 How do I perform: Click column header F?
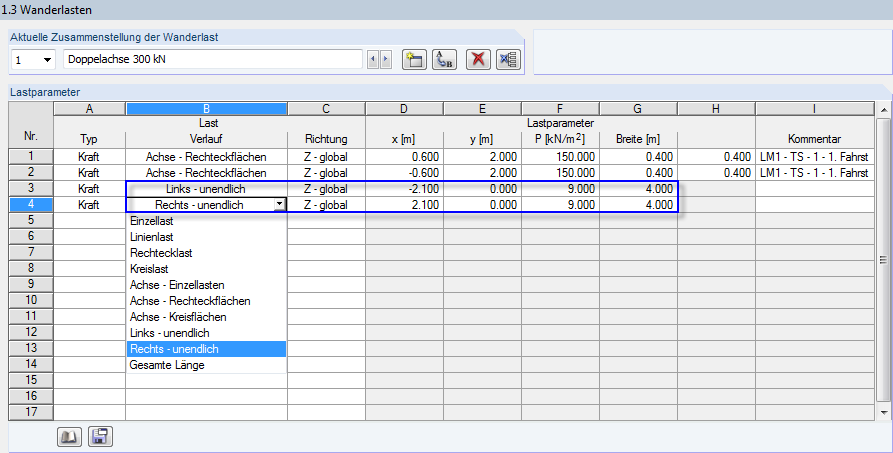coord(560,109)
